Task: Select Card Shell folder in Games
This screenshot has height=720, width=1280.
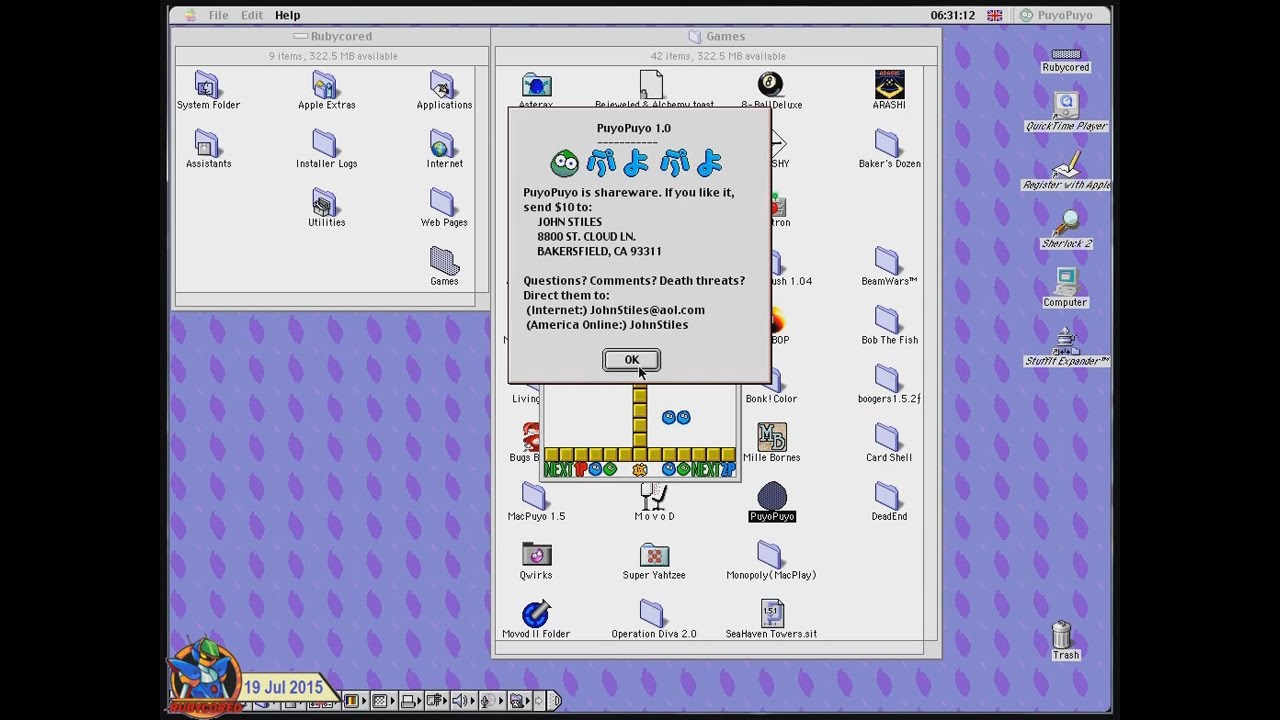Action: point(889,445)
